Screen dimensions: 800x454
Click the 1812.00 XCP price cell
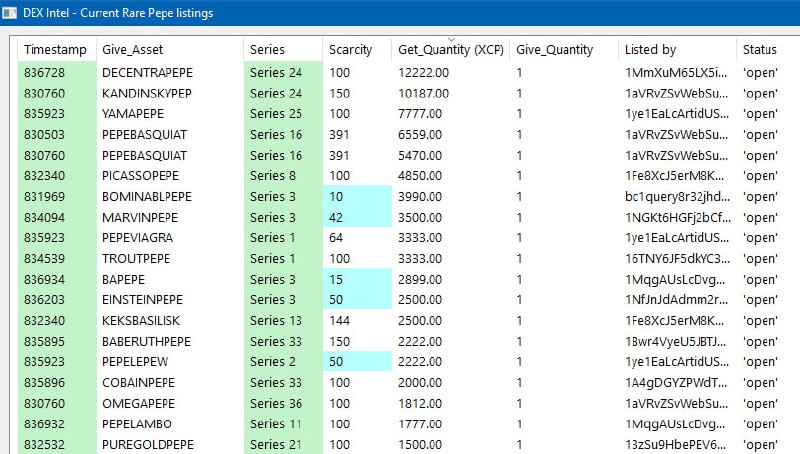tap(451, 403)
